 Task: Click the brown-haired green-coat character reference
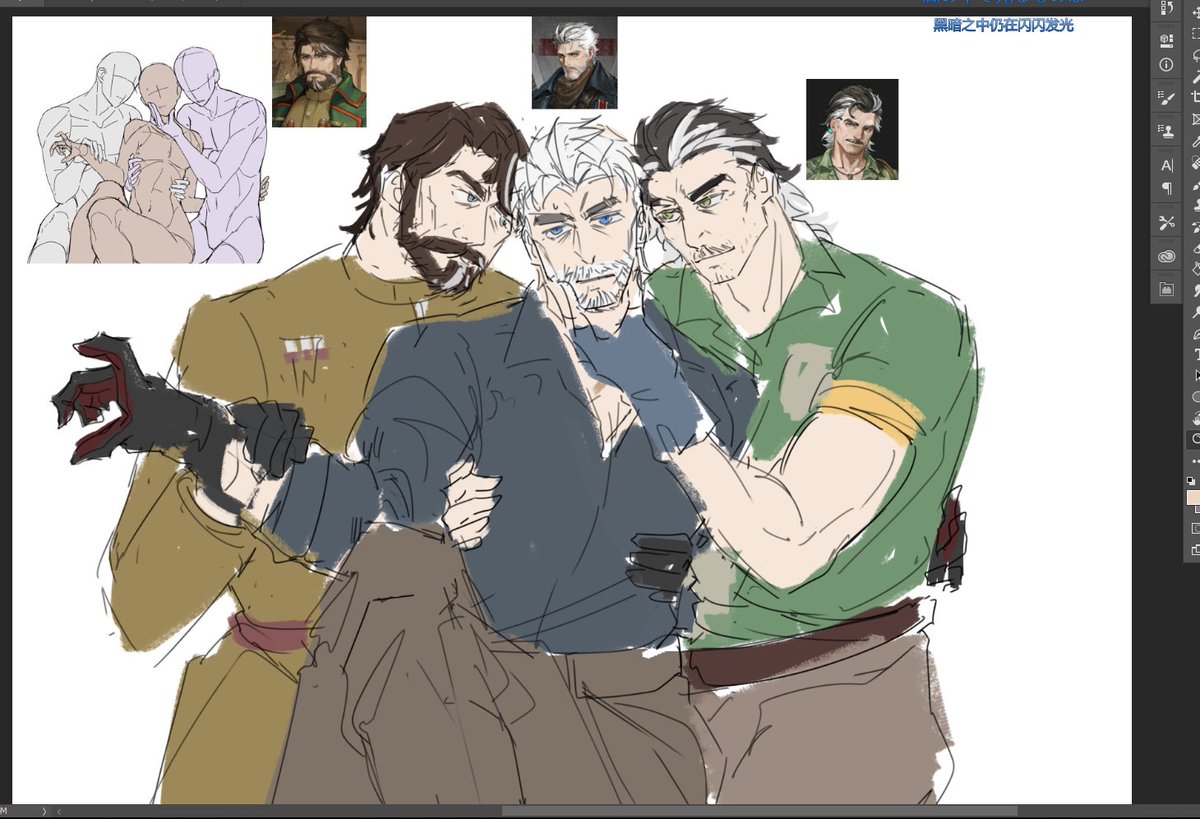point(319,71)
